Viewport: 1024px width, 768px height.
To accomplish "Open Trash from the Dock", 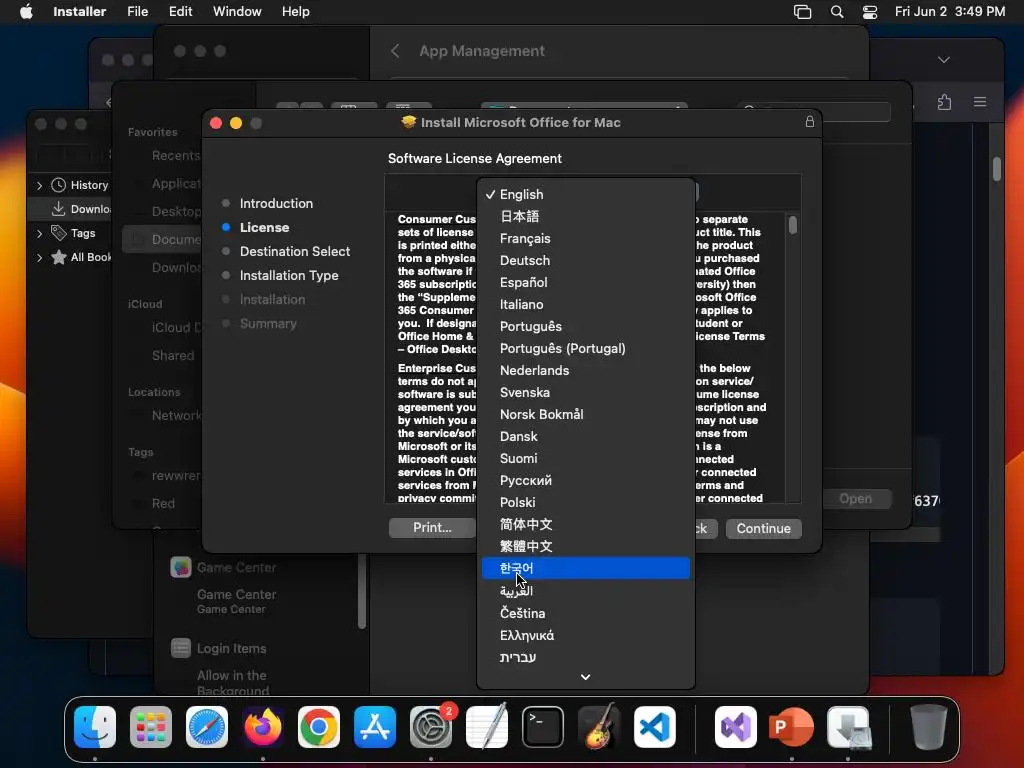I will 928,727.
